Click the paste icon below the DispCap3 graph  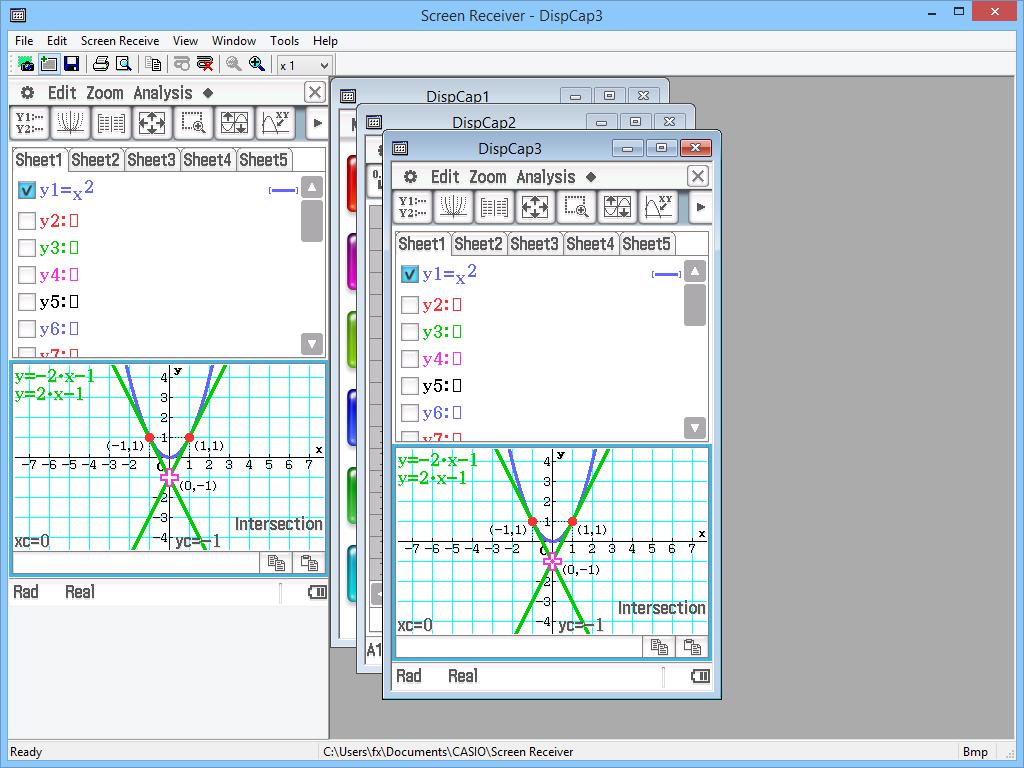[692, 647]
